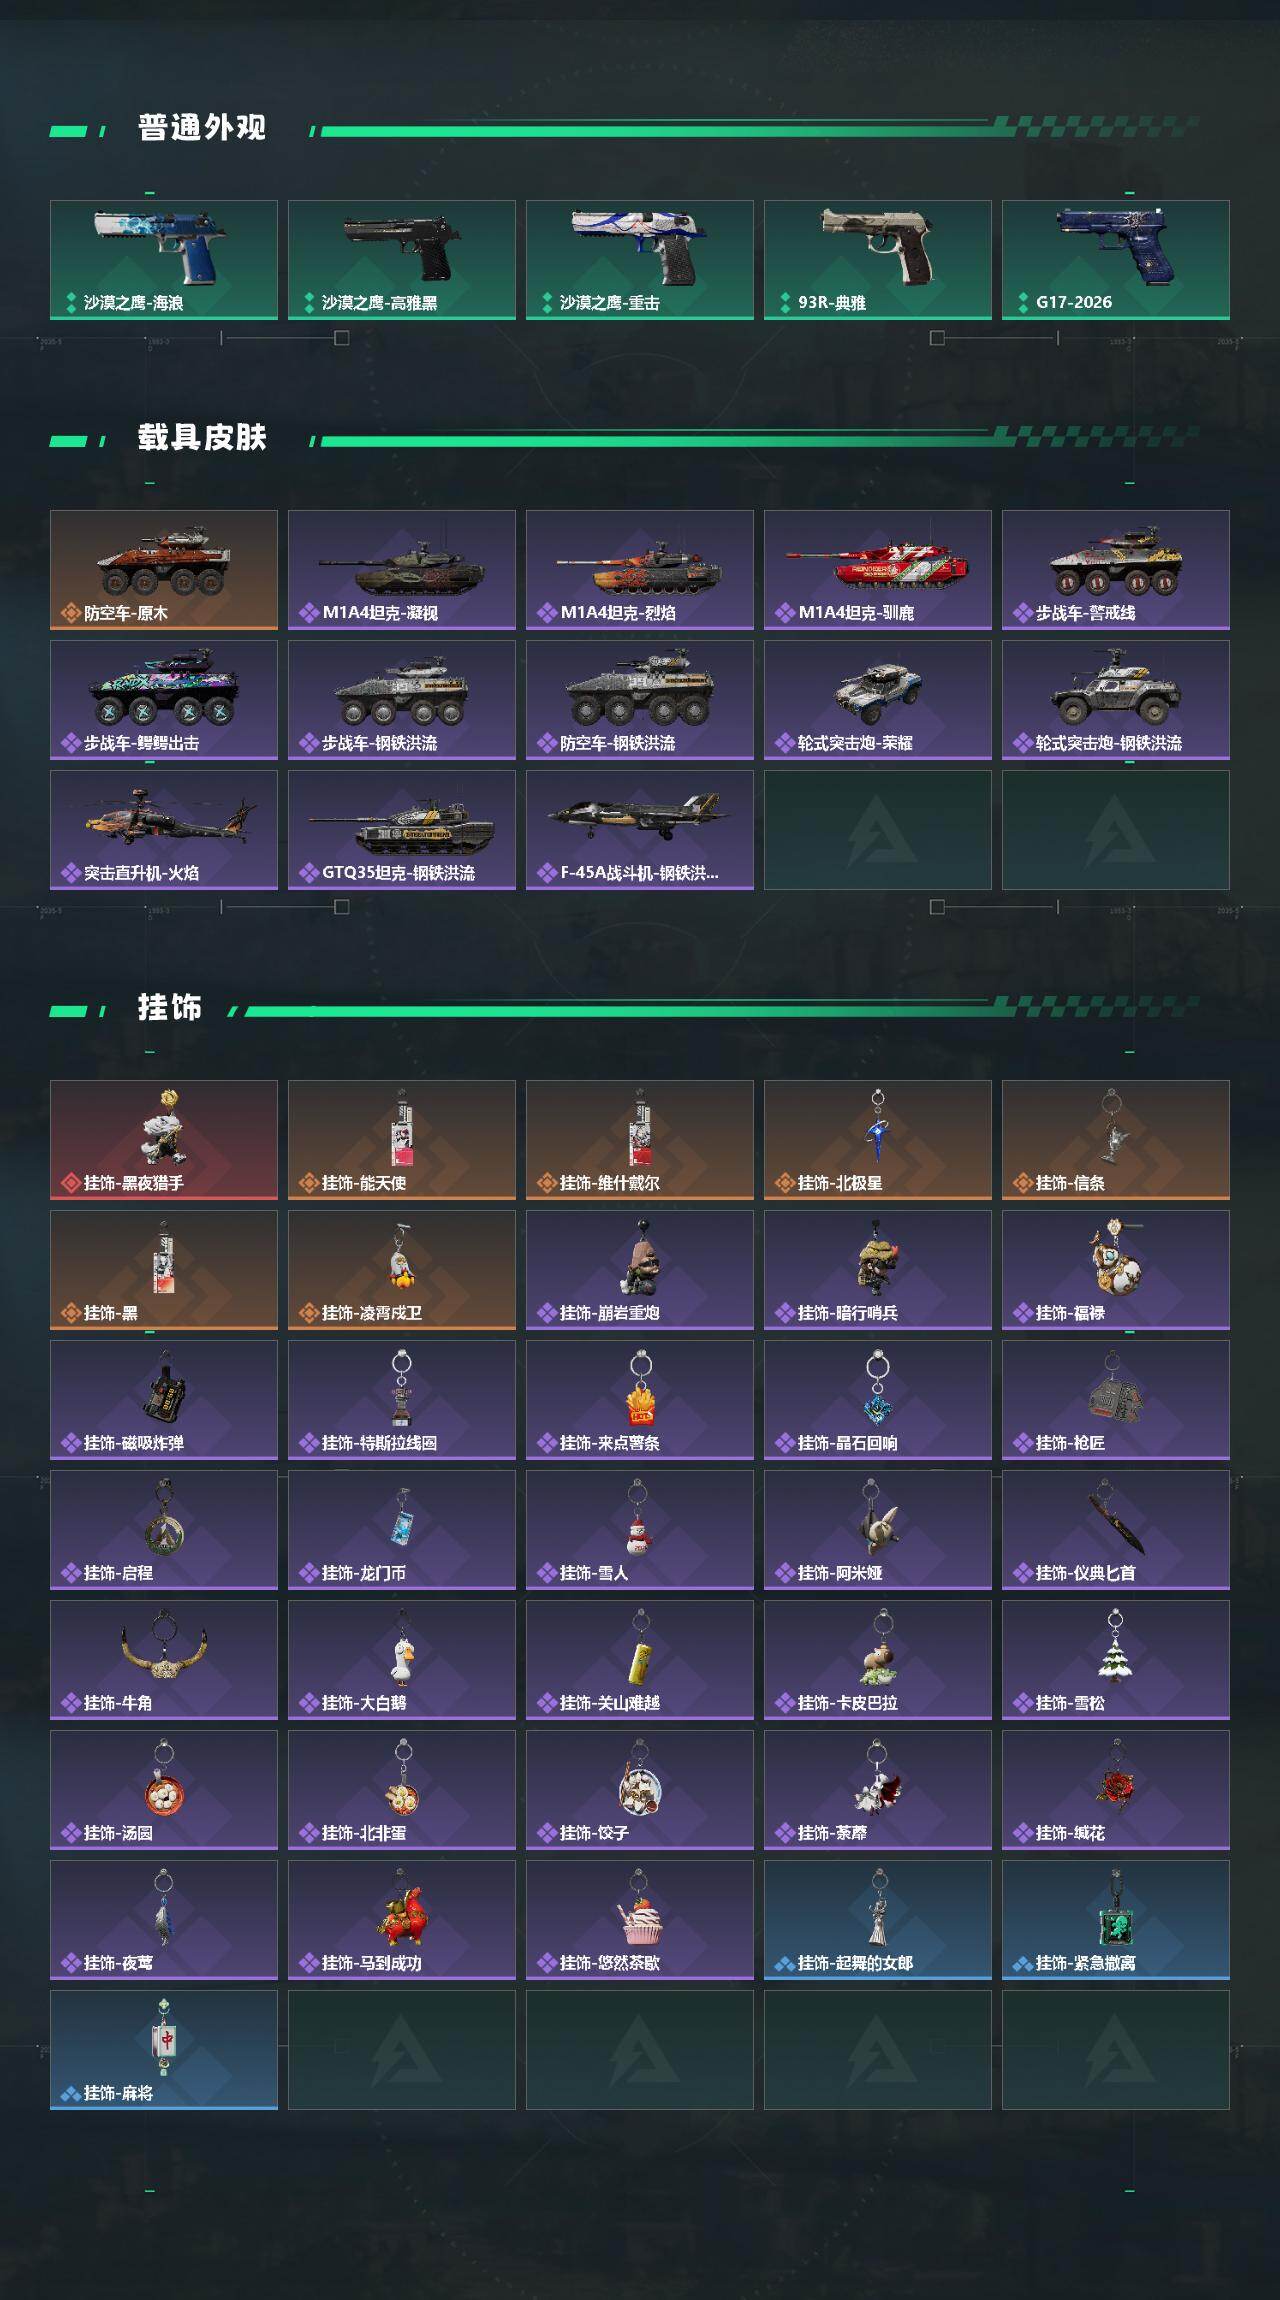1280x2300 pixels.
Task: Choose the 挂饰-来点薯条 fries charm
Action: tap(640, 1400)
